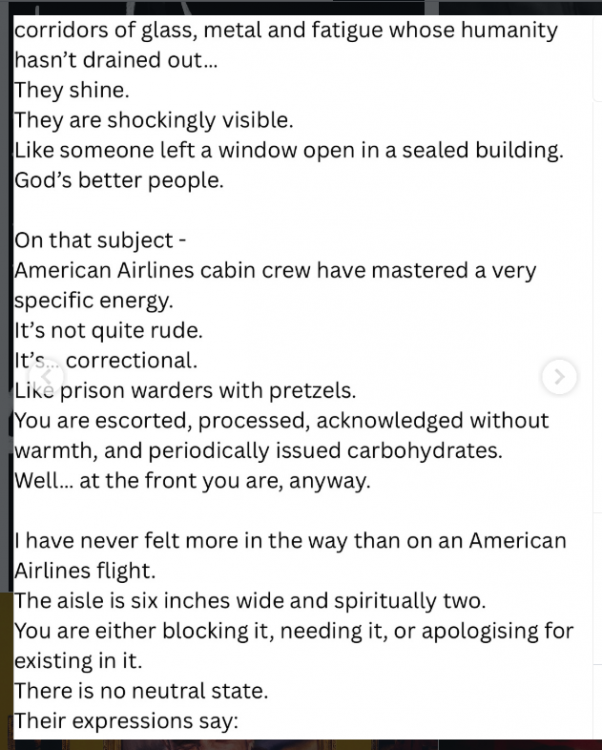The width and height of the screenshot is (602, 750).
Task: Click the line starting "You are escorted, processed"
Action: (282, 420)
